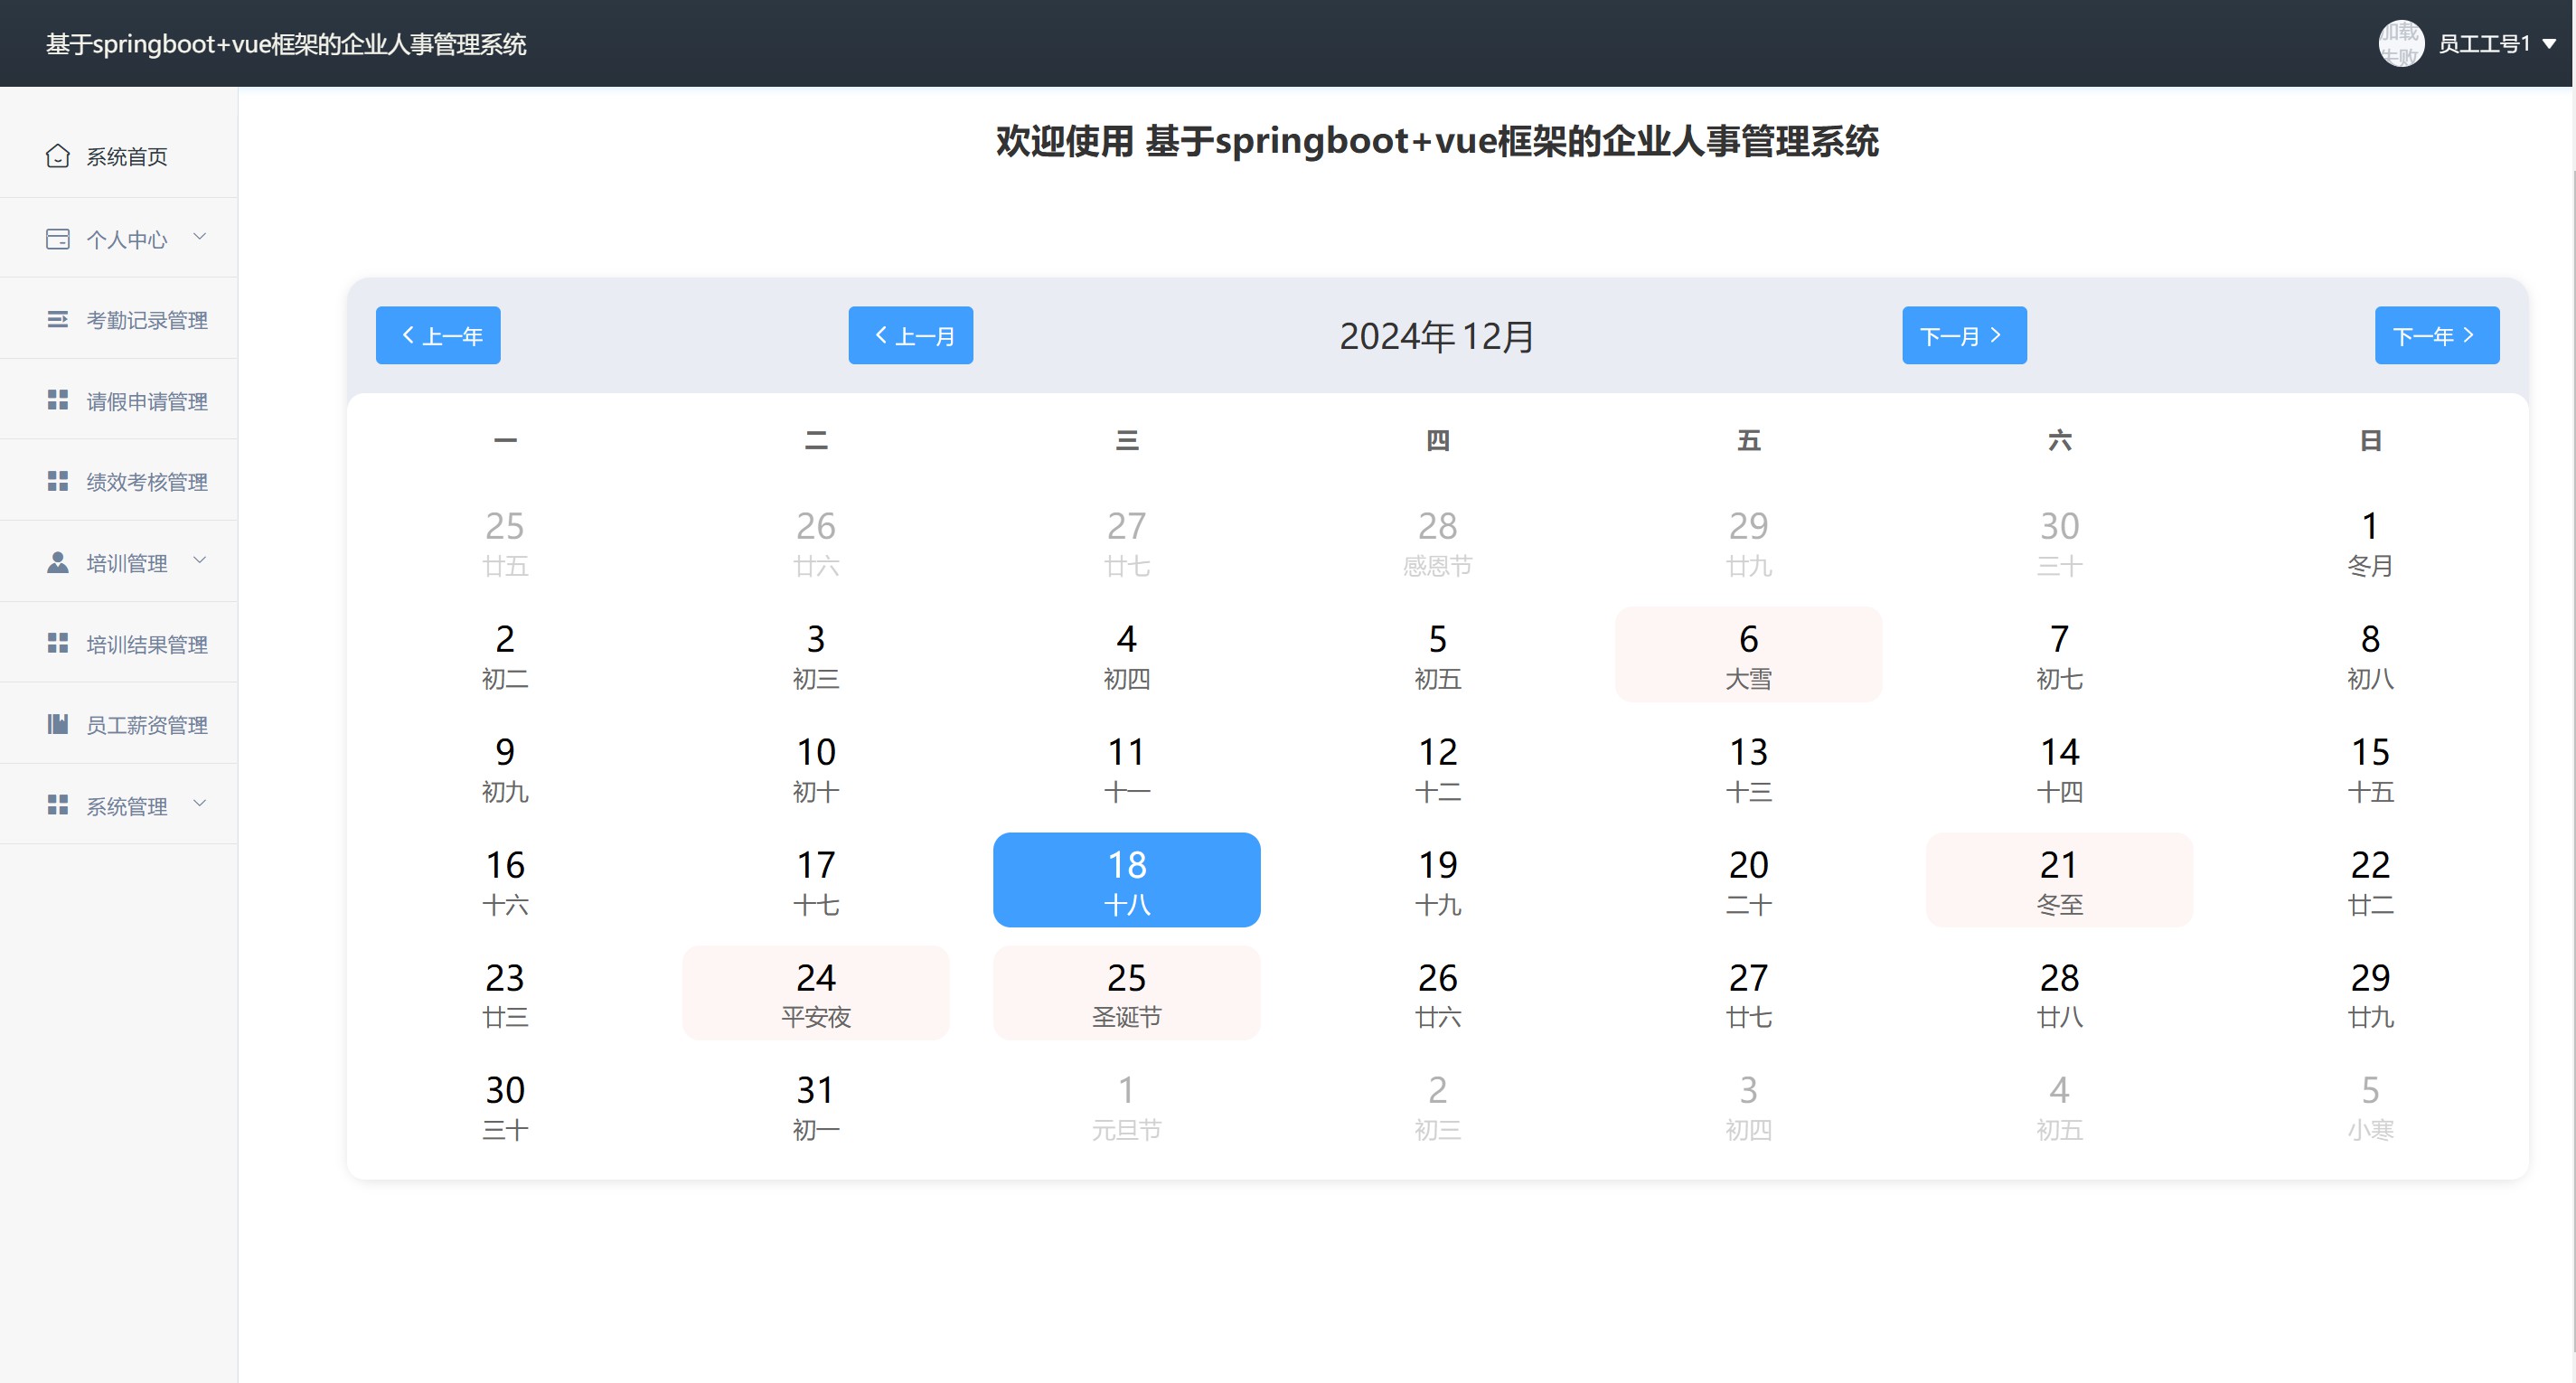Image resolution: width=2576 pixels, height=1383 pixels.
Task: Click the grid icon beside 绩效考核管理
Action: click(58, 481)
